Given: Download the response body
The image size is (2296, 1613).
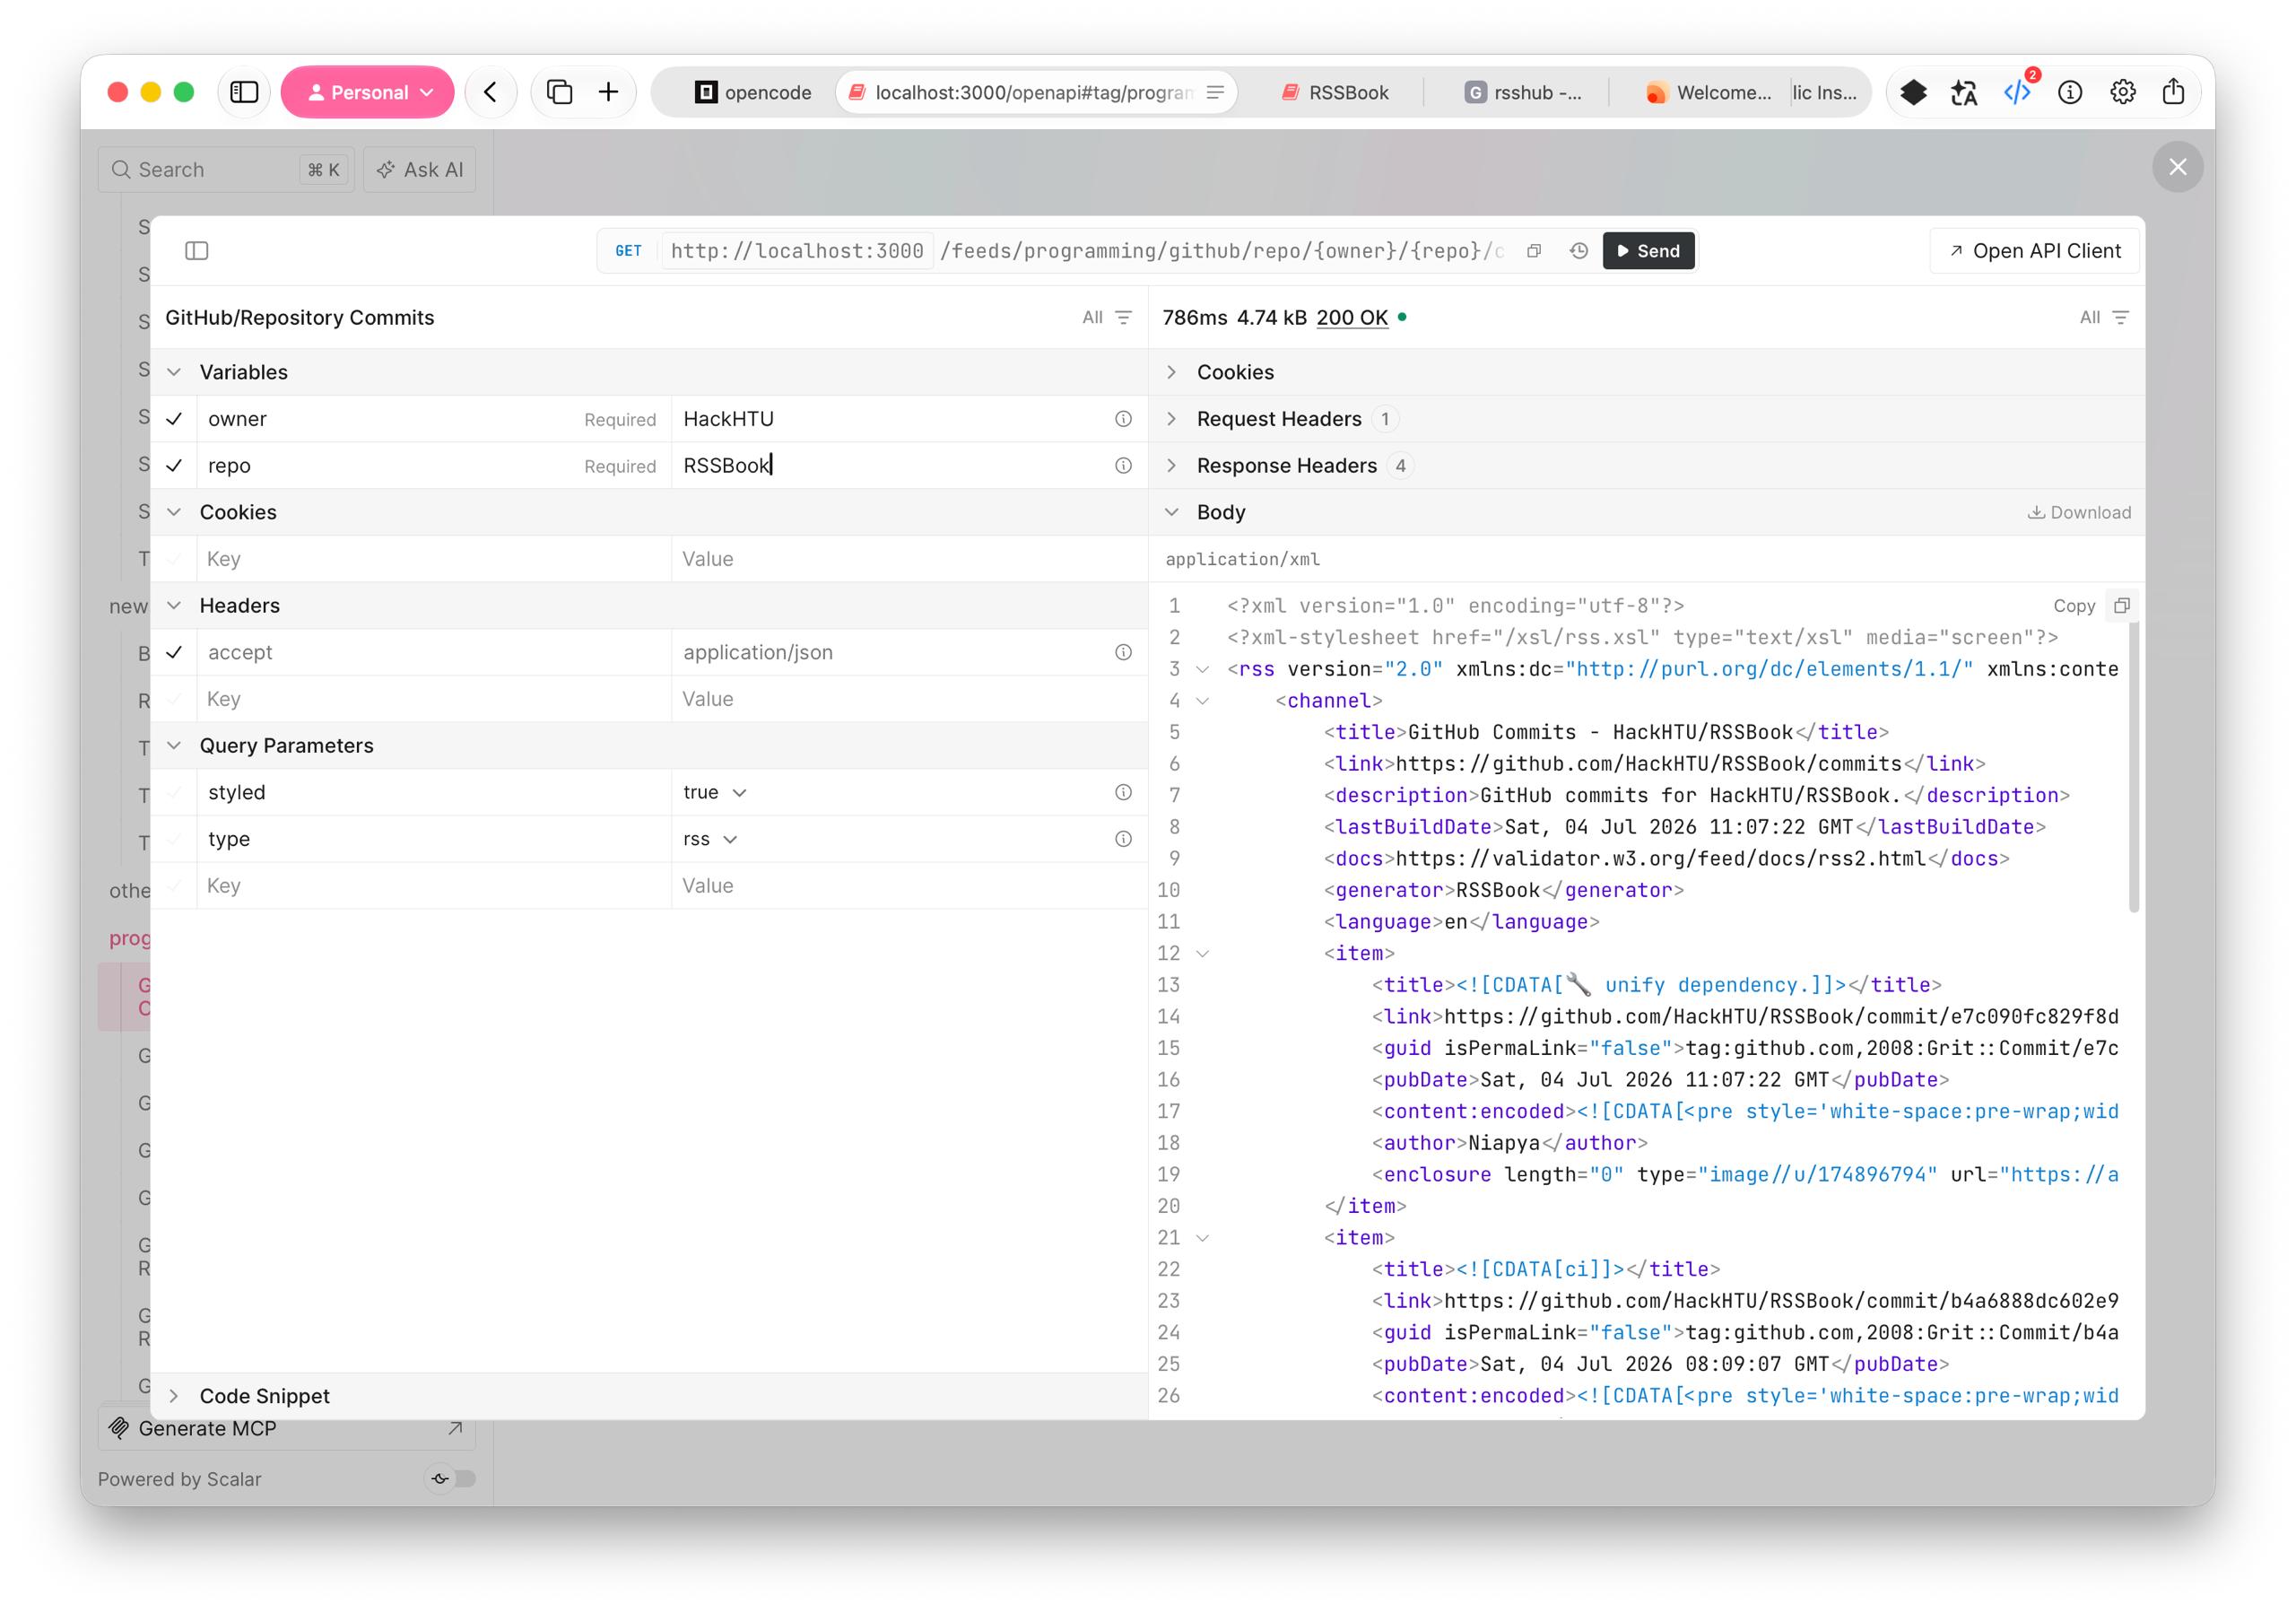Looking at the screenshot, I should pos(2079,512).
